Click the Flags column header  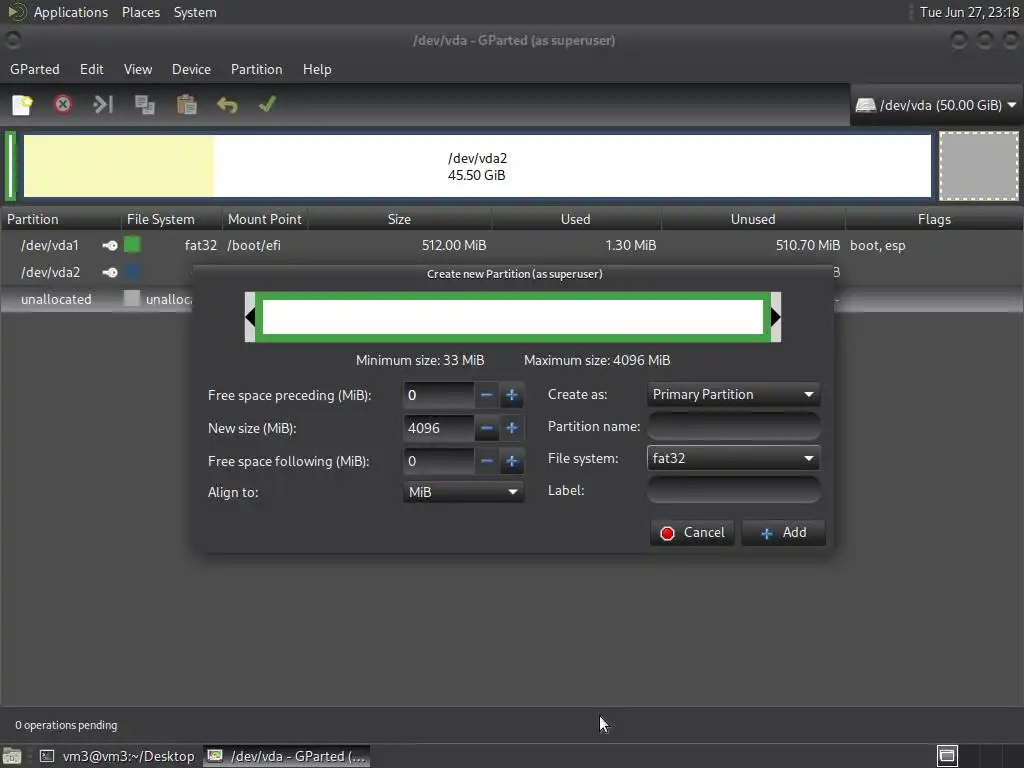click(934, 219)
